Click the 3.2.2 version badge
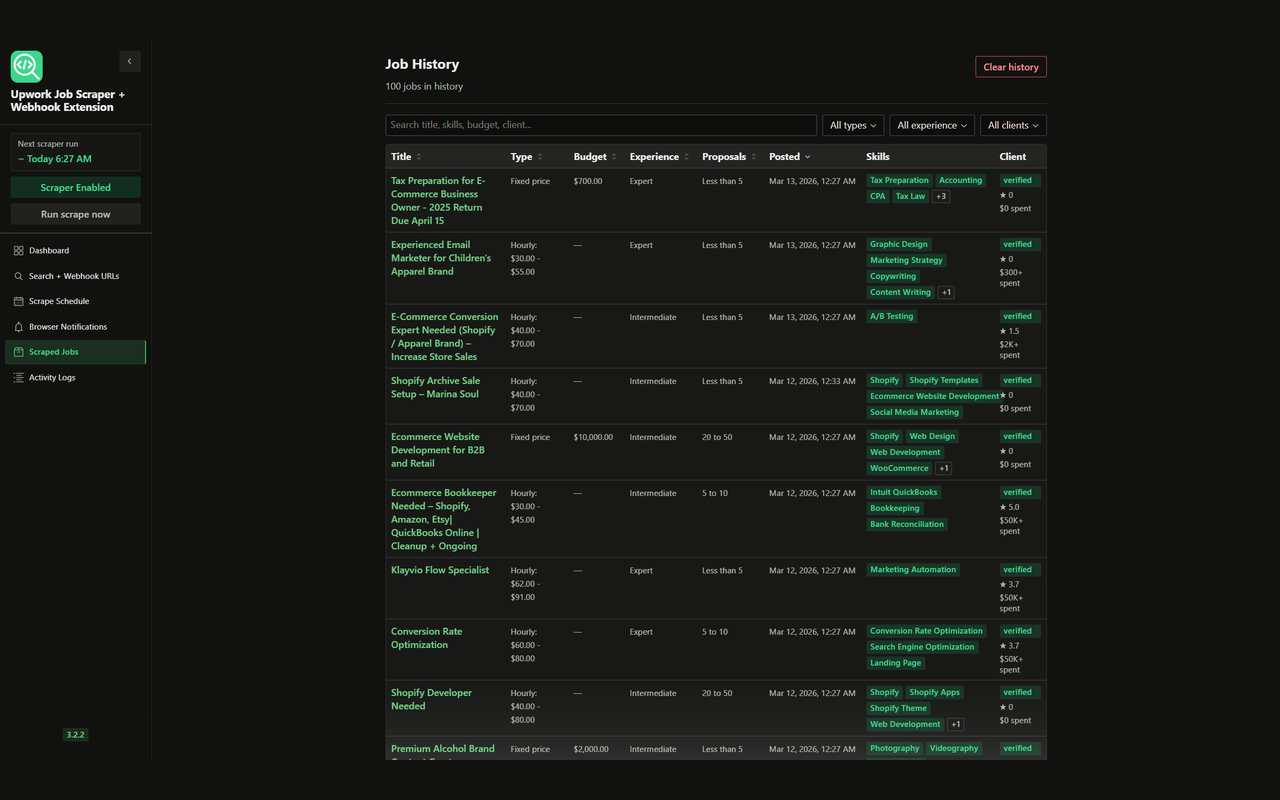The image size is (1280, 800). [x=76, y=735]
